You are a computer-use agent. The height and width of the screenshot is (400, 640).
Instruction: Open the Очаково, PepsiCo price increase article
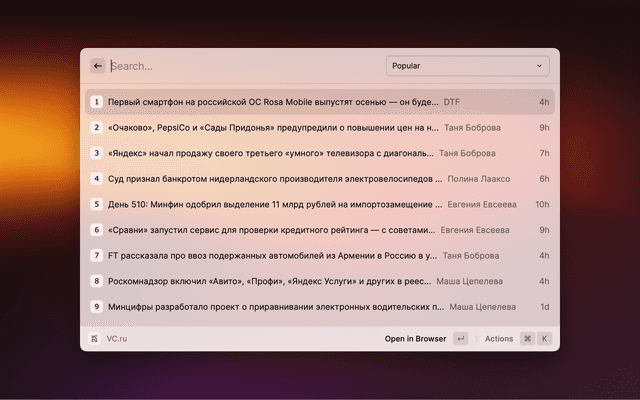point(272,128)
